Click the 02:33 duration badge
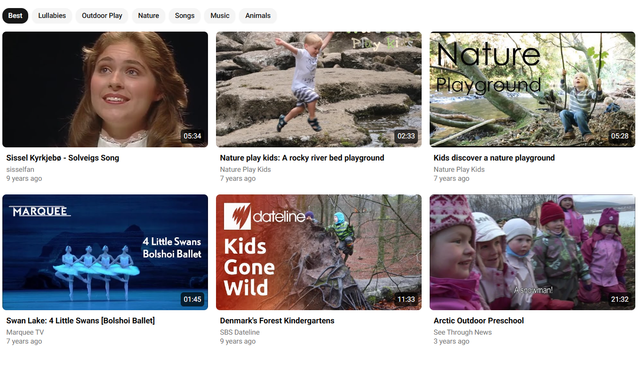This screenshot has width=640, height=370. (x=406, y=136)
